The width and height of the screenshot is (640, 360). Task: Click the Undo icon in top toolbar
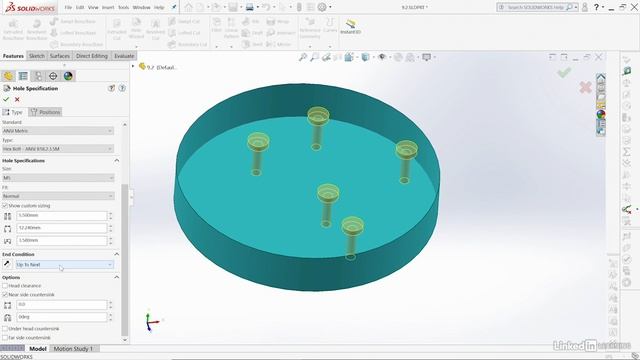pyautogui.click(x=266, y=7)
